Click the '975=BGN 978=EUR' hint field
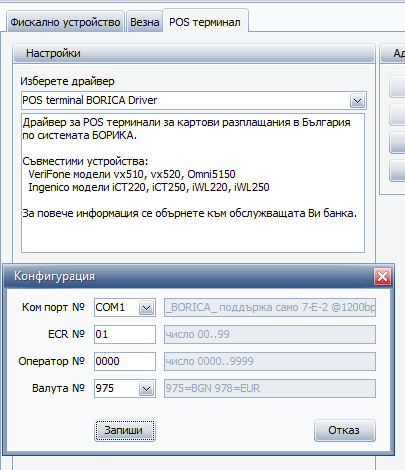Screen dimensions: 405x470 pyautogui.click(x=270, y=388)
